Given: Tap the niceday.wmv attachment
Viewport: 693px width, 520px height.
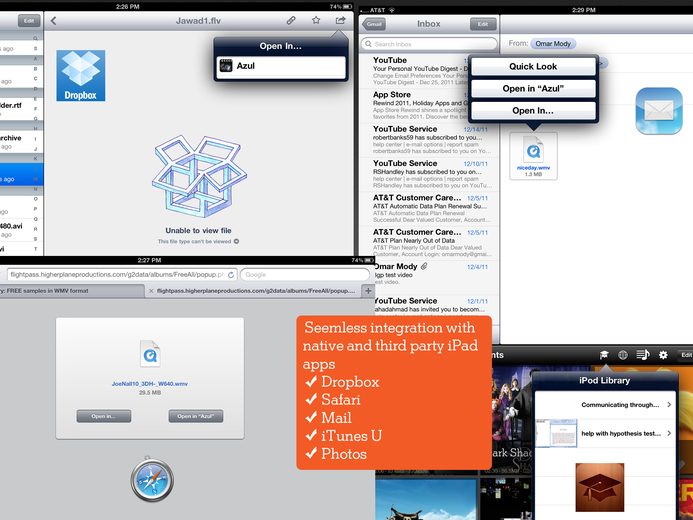Looking at the screenshot, I should pos(533,156).
